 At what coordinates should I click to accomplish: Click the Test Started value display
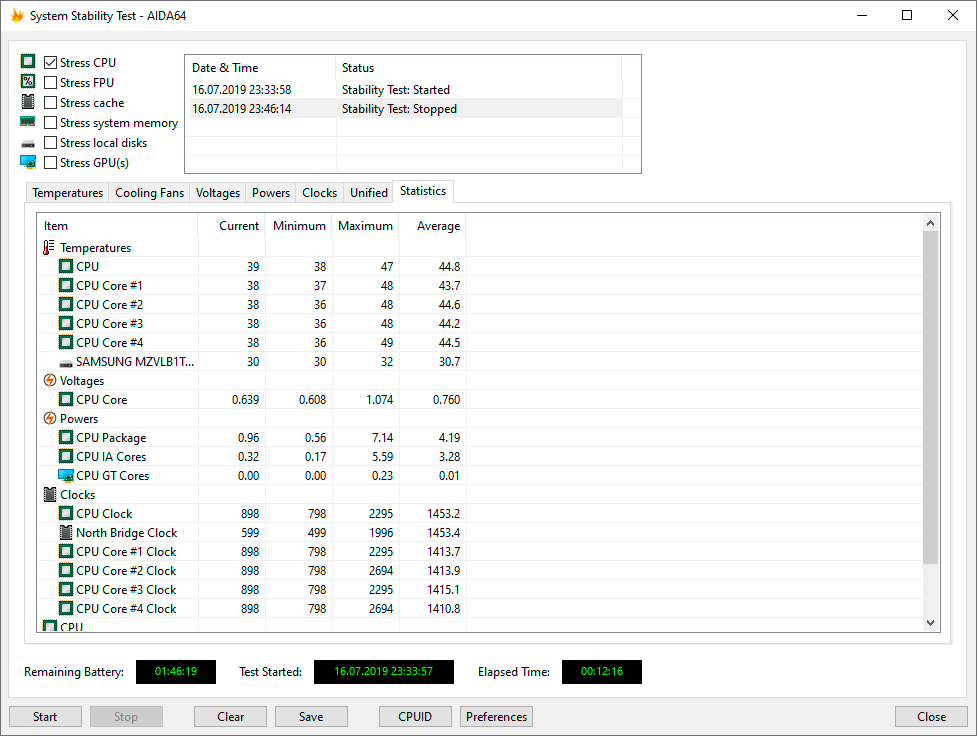pos(384,672)
